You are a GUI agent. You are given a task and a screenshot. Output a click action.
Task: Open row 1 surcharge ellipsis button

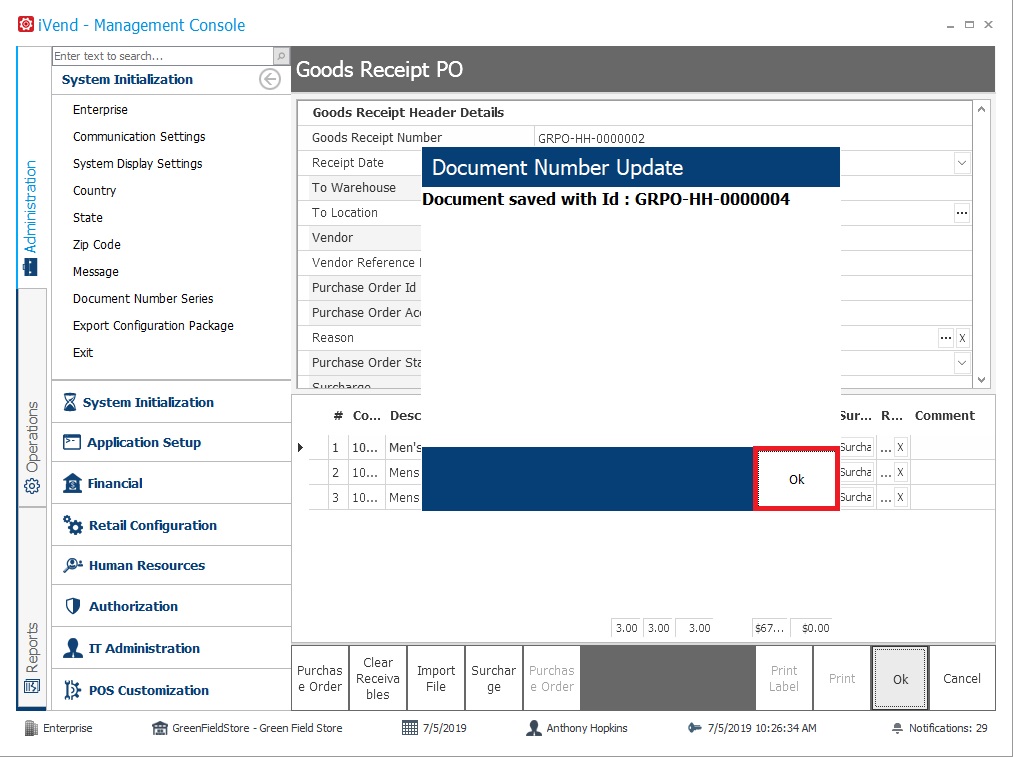886,447
